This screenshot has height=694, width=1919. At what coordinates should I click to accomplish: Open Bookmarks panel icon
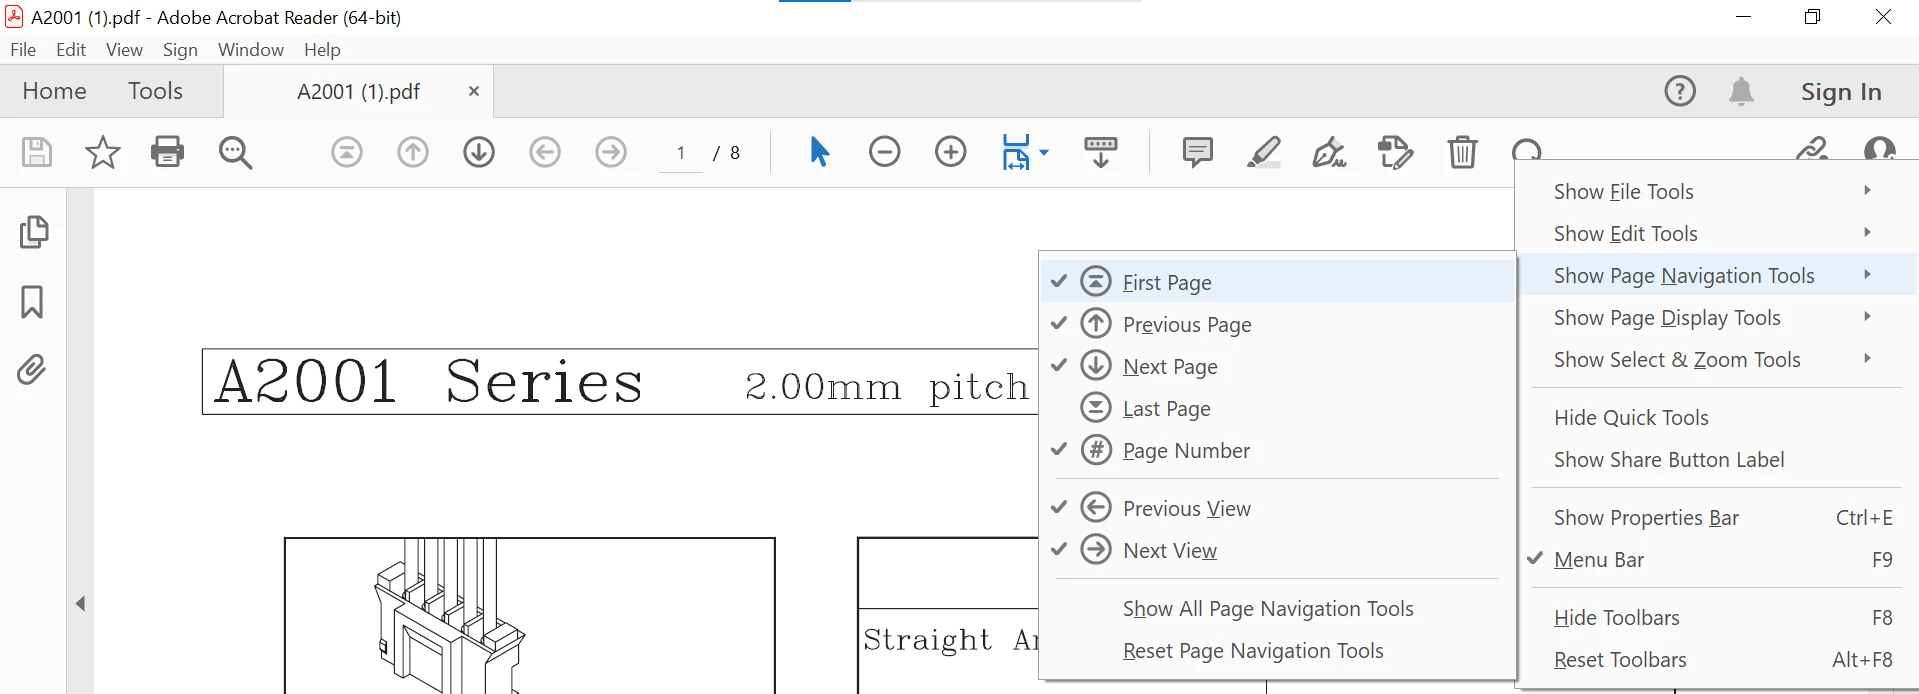pos(32,302)
